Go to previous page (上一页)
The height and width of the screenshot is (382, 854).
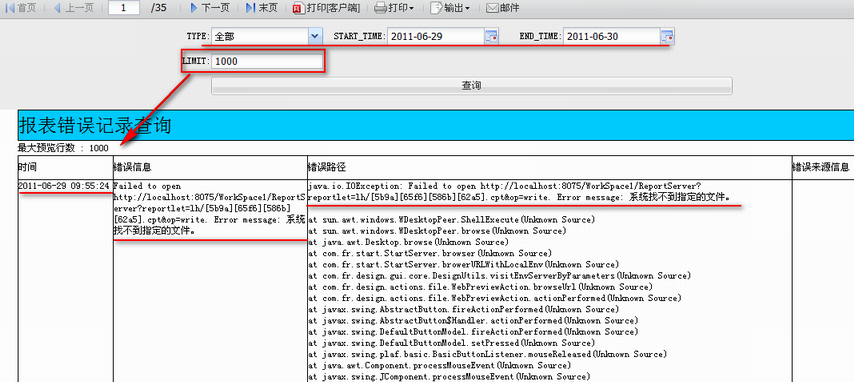[x=74, y=8]
